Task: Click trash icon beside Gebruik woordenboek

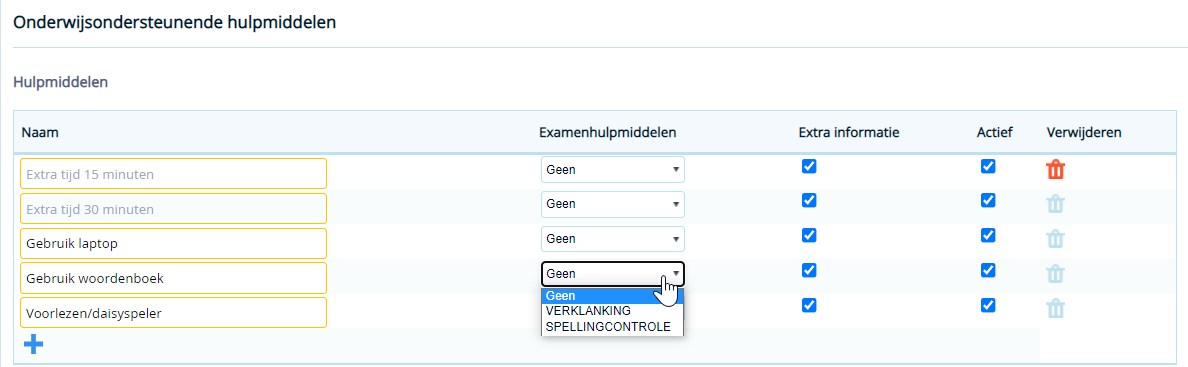Action: click(1055, 274)
